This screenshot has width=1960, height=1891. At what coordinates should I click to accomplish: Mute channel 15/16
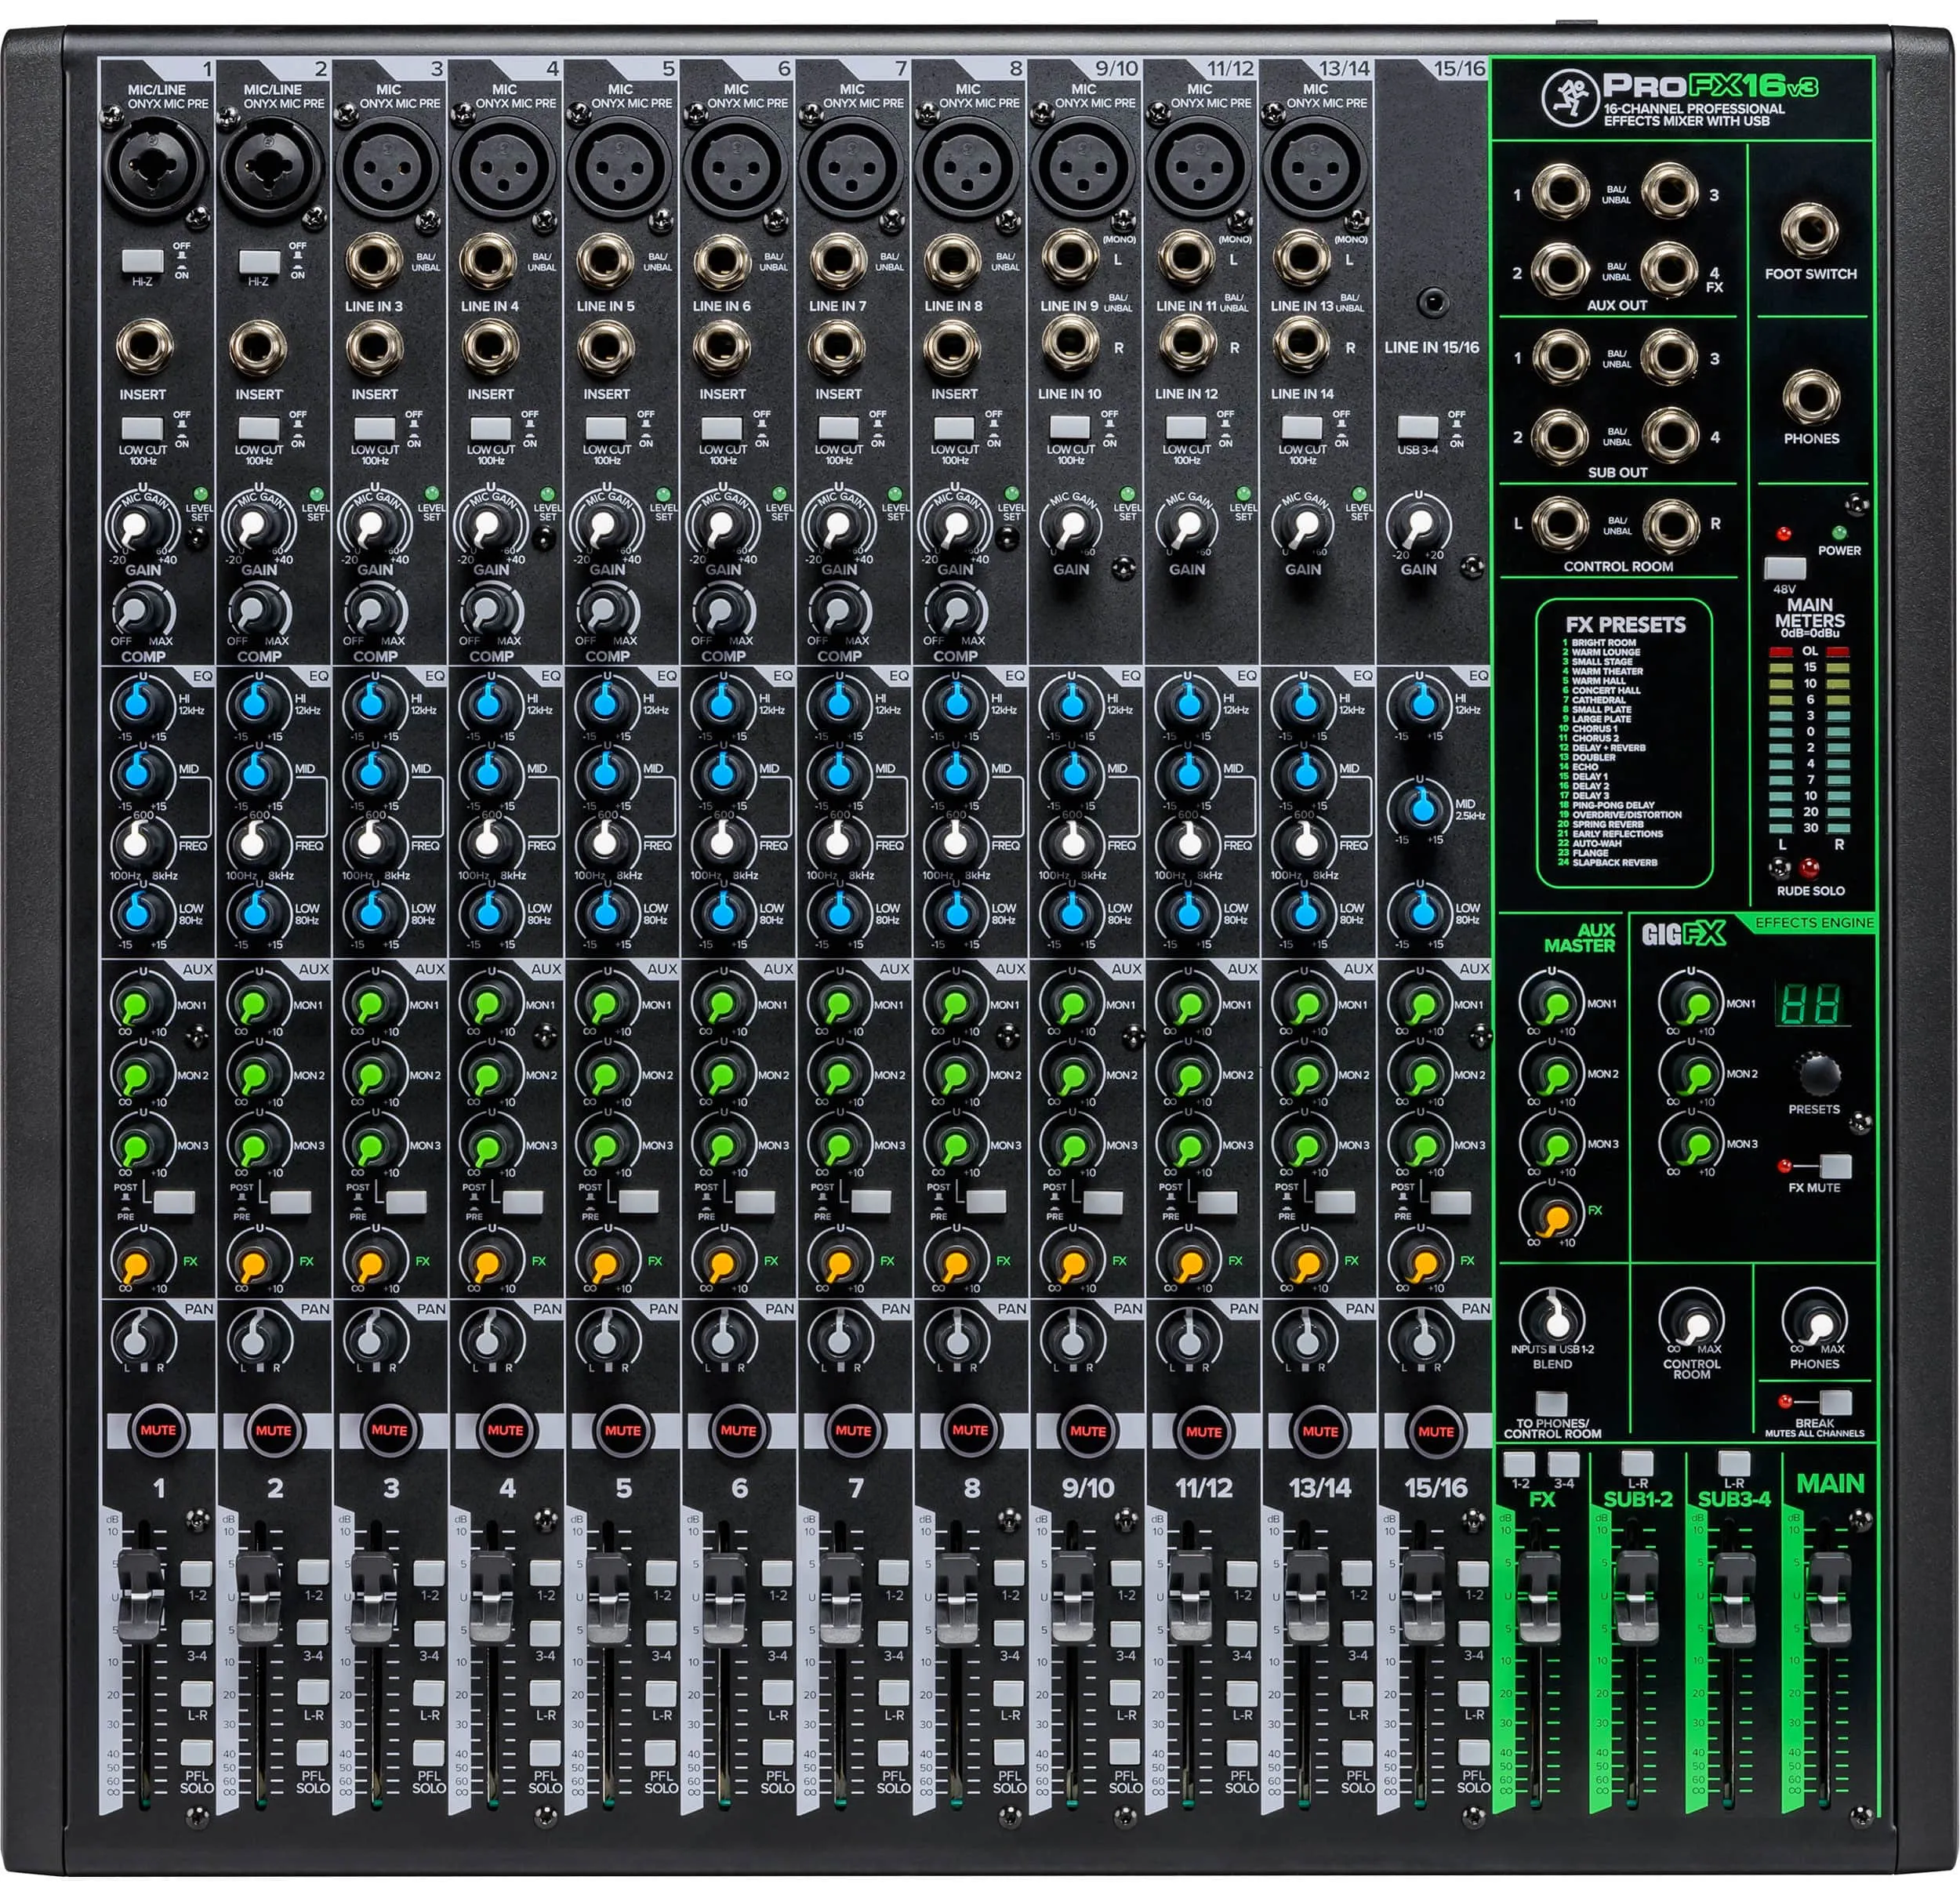point(1435,1431)
